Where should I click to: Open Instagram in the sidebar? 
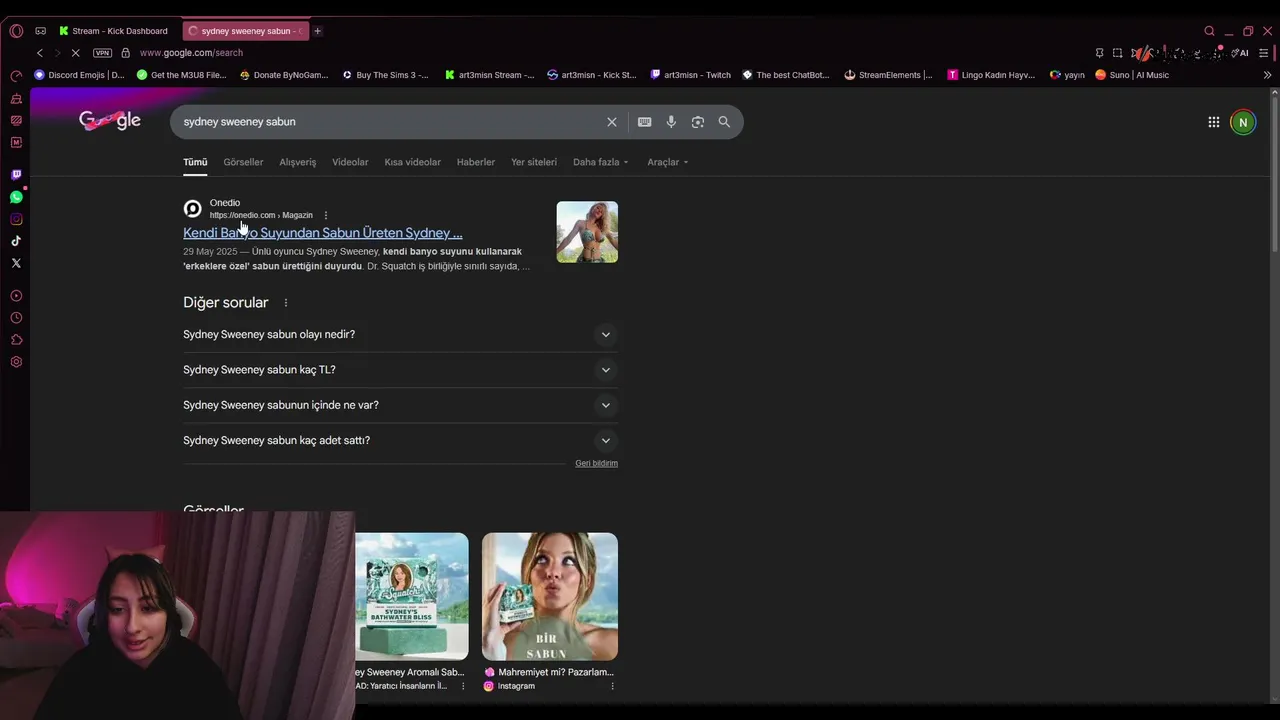click(x=16, y=219)
